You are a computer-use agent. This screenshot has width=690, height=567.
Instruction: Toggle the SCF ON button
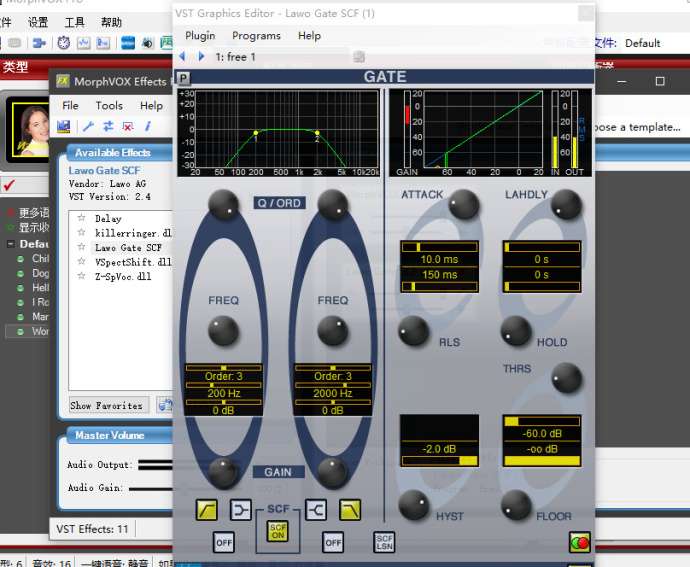coord(278,531)
